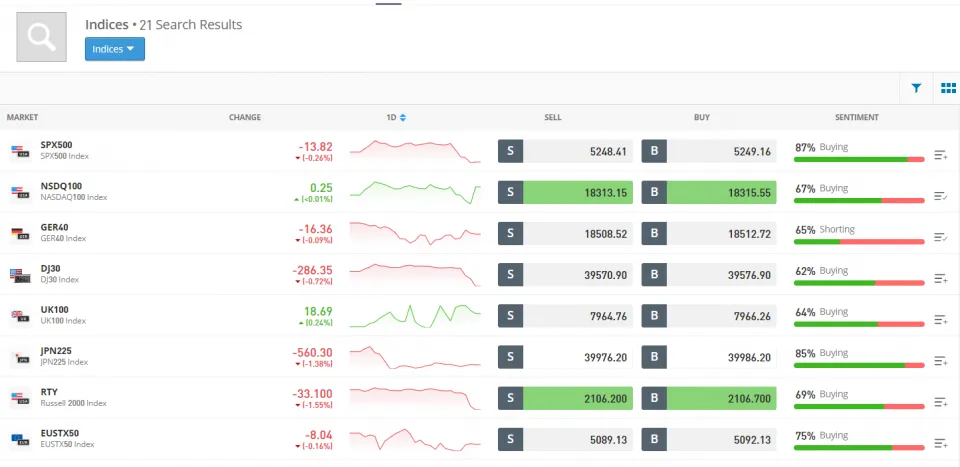Open the RTY Russell 2000 name

pyautogui.click(x=73, y=403)
